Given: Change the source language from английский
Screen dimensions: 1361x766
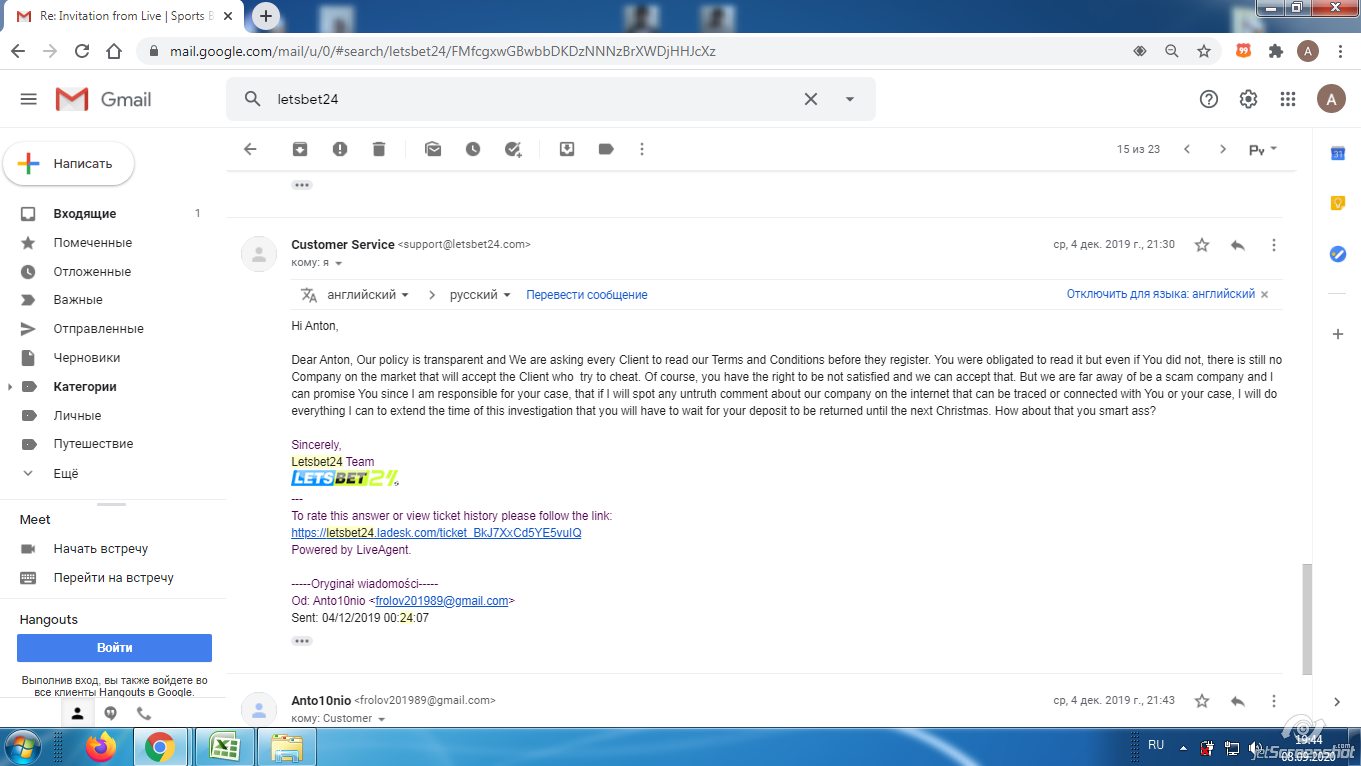Looking at the screenshot, I should [x=368, y=295].
